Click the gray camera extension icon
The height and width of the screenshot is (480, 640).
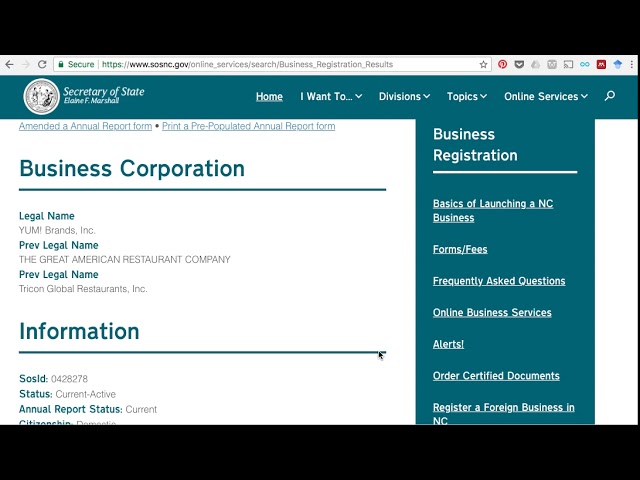coord(552,64)
